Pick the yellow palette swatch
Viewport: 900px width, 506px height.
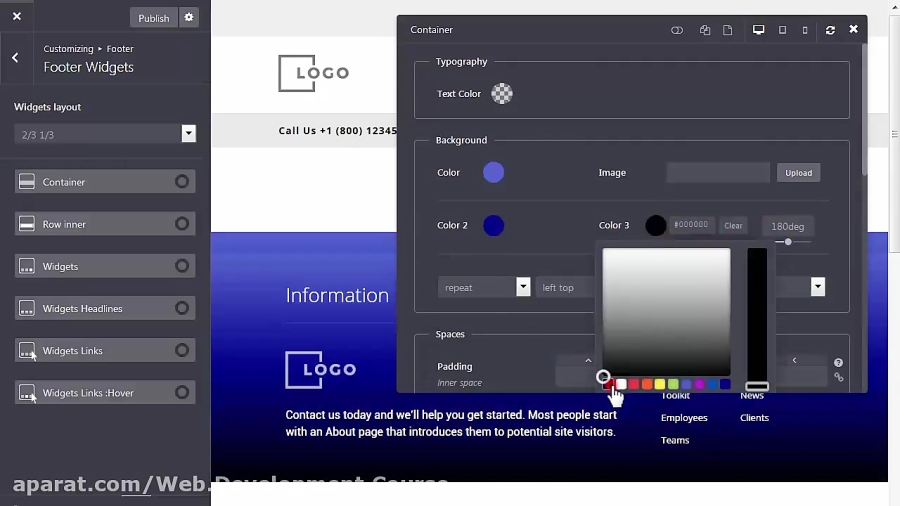click(660, 384)
